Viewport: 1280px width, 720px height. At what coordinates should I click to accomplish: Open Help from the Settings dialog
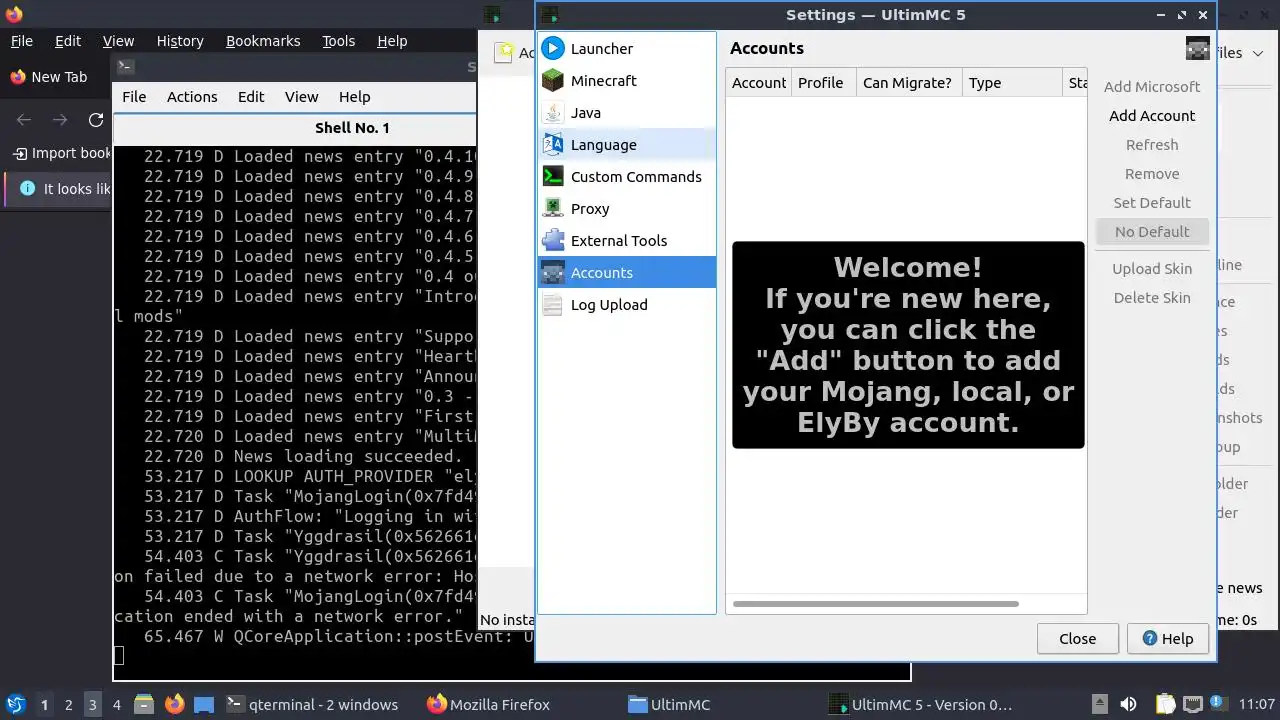coord(1167,638)
